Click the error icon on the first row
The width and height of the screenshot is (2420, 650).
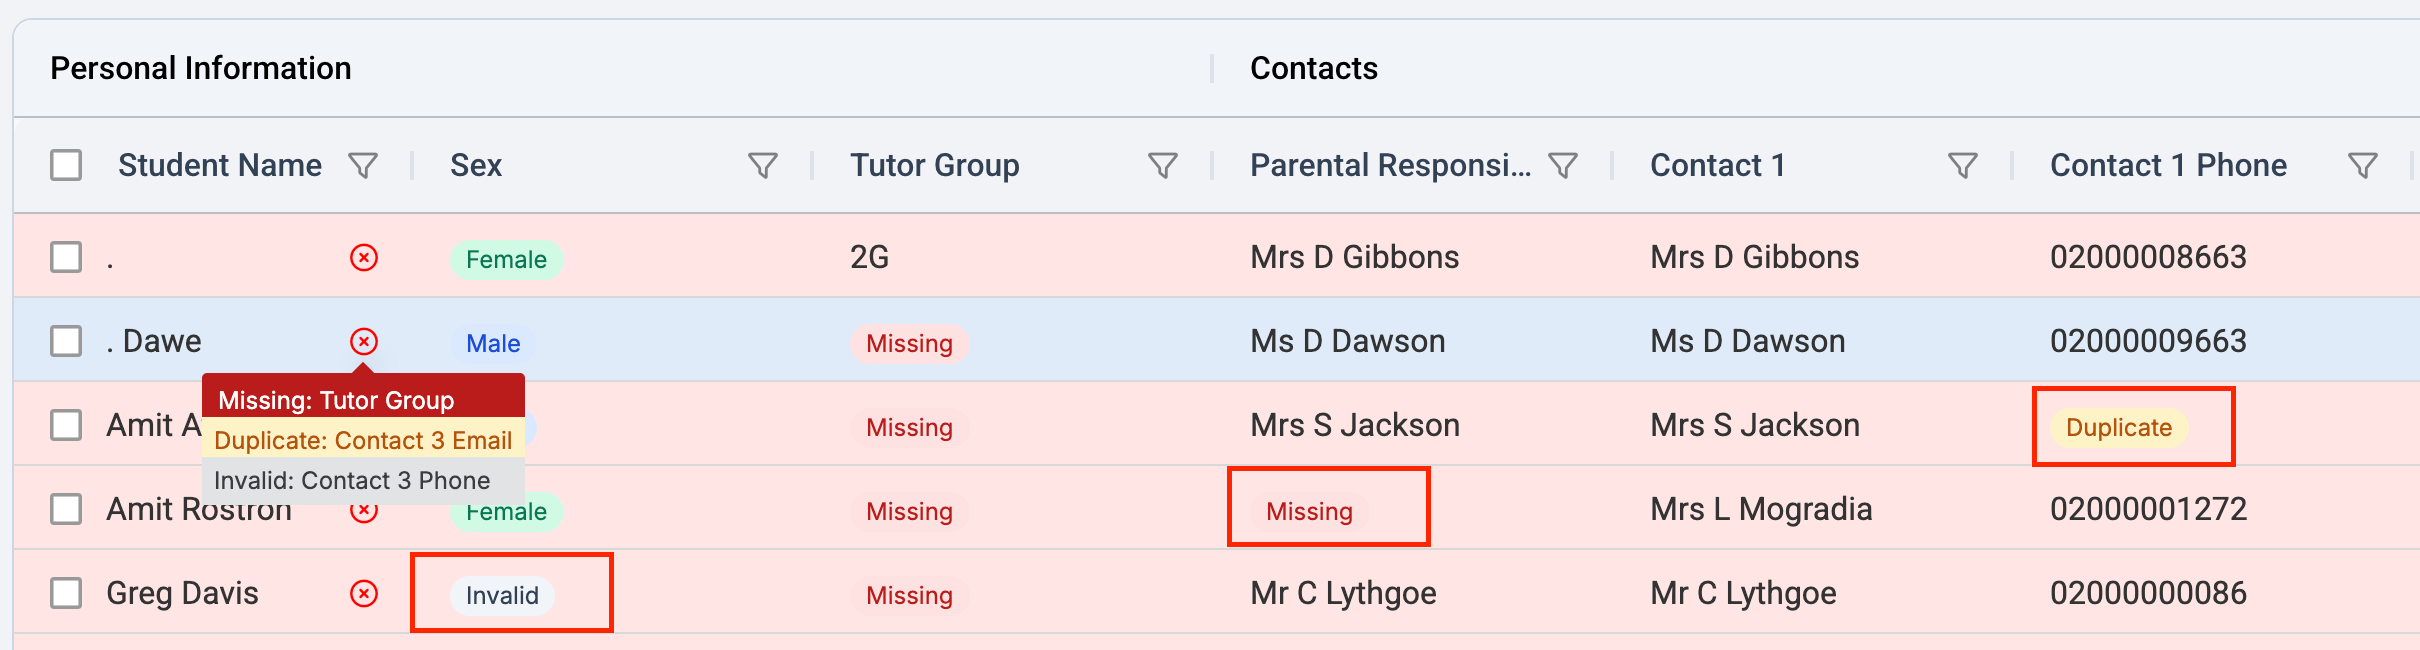click(x=364, y=258)
